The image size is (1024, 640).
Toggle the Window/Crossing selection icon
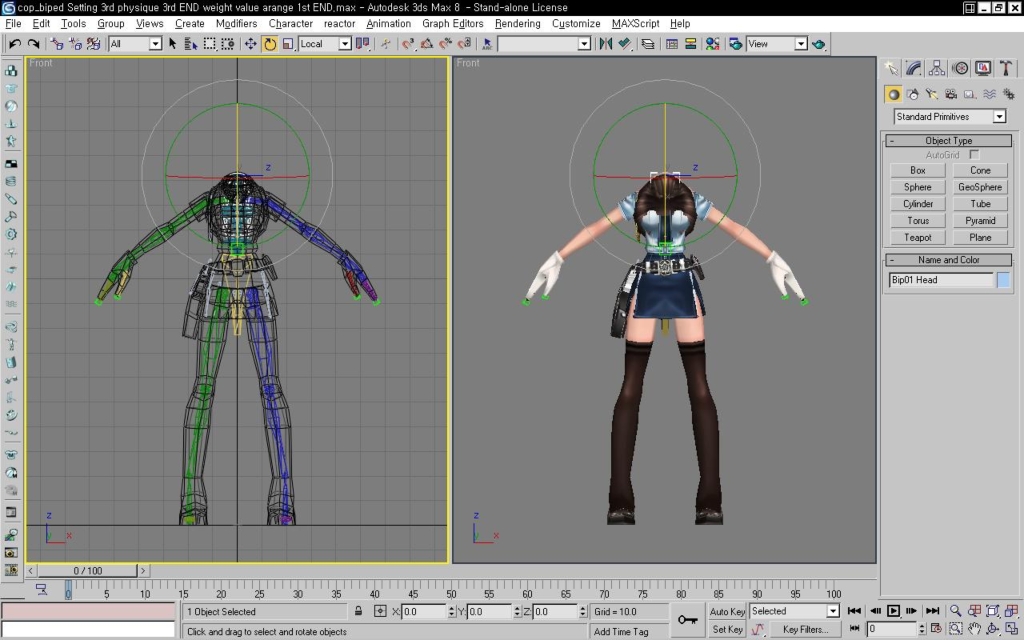pos(227,44)
